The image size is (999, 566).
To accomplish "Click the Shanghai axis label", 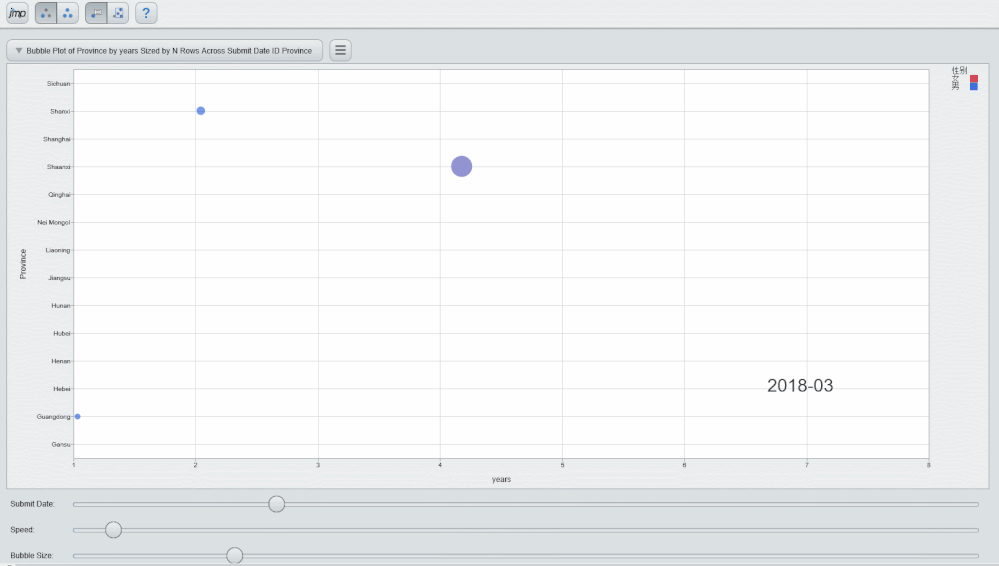I will [x=57, y=139].
